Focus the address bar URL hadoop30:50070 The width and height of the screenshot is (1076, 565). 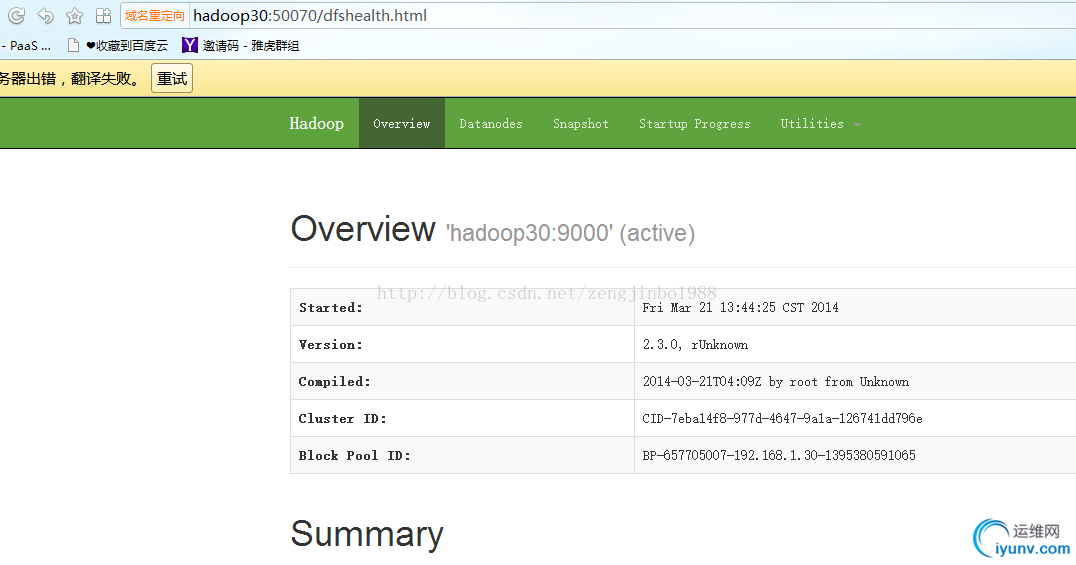tap(310, 15)
